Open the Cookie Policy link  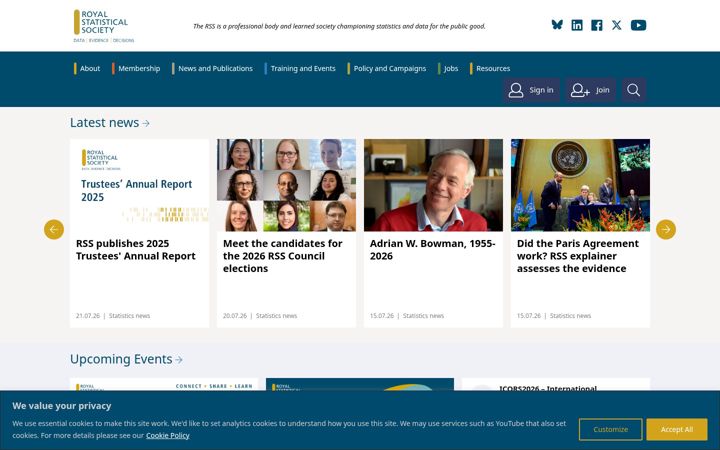coord(168,435)
